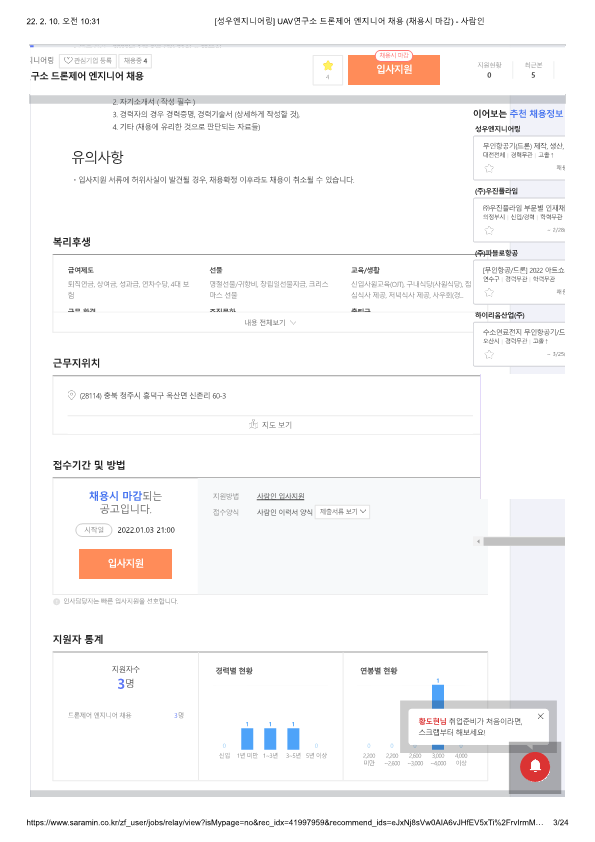Click the map pin icon beside address
Screen dimensions: 595x842
click(x=71, y=395)
